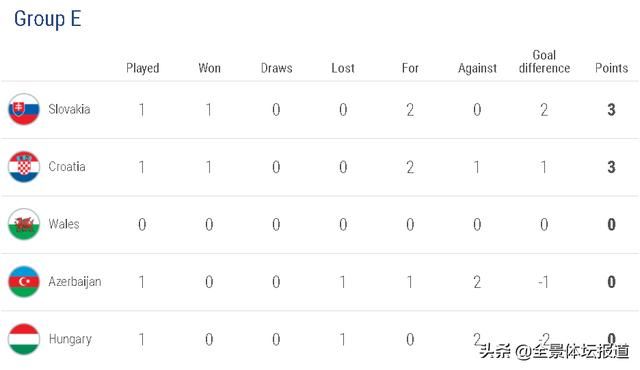
Task: Click the Croatia flag icon
Action: coord(24,166)
